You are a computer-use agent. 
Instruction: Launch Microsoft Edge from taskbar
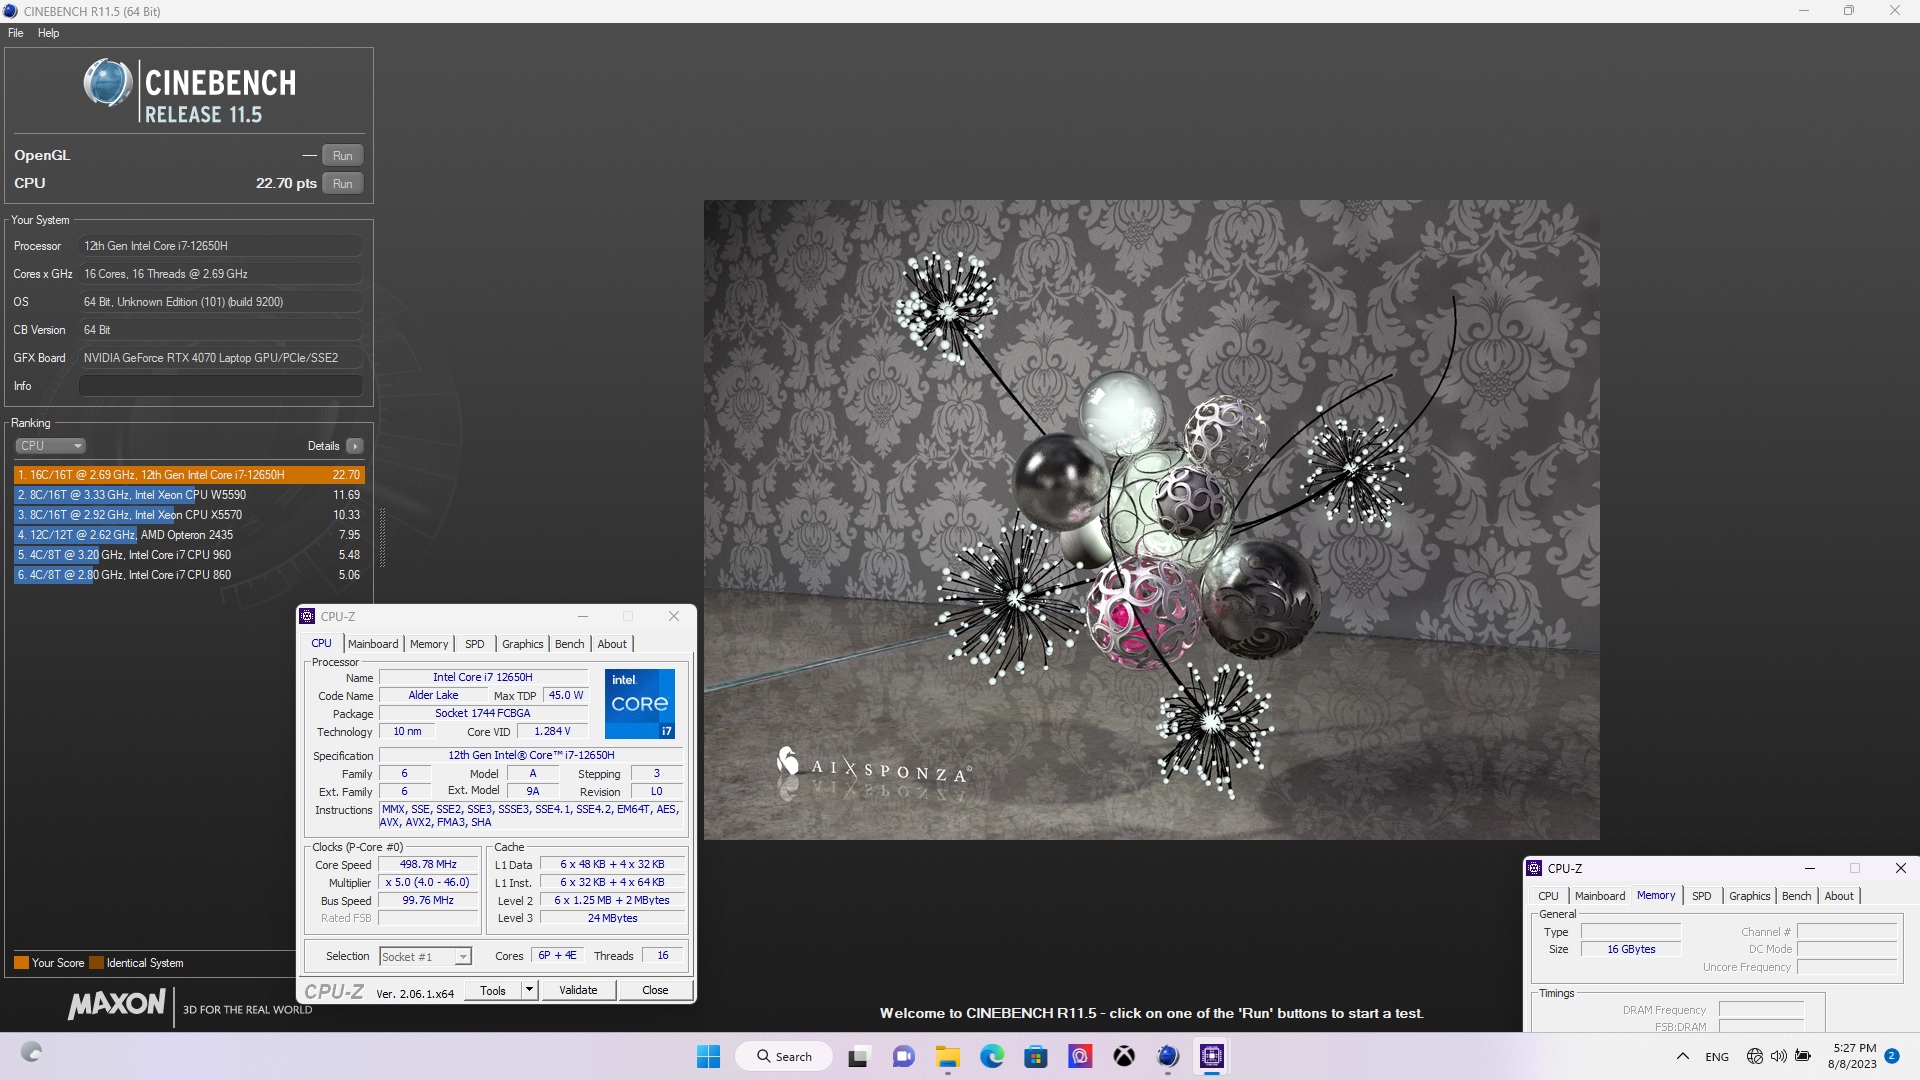pyautogui.click(x=992, y=1057)
